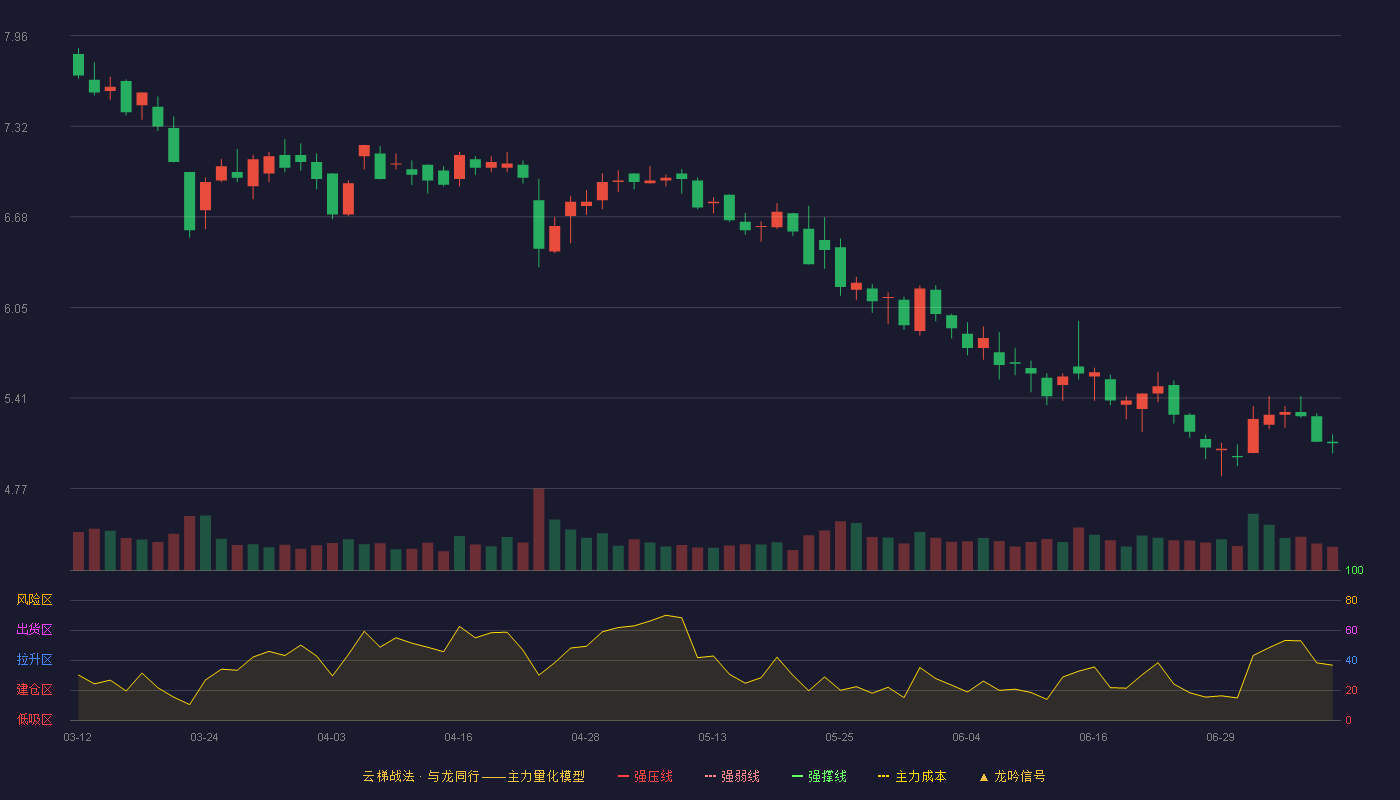This screenshot has height=800, width=1400.
Task: Select the 低吸区 zone label
Action: (34, 719)
